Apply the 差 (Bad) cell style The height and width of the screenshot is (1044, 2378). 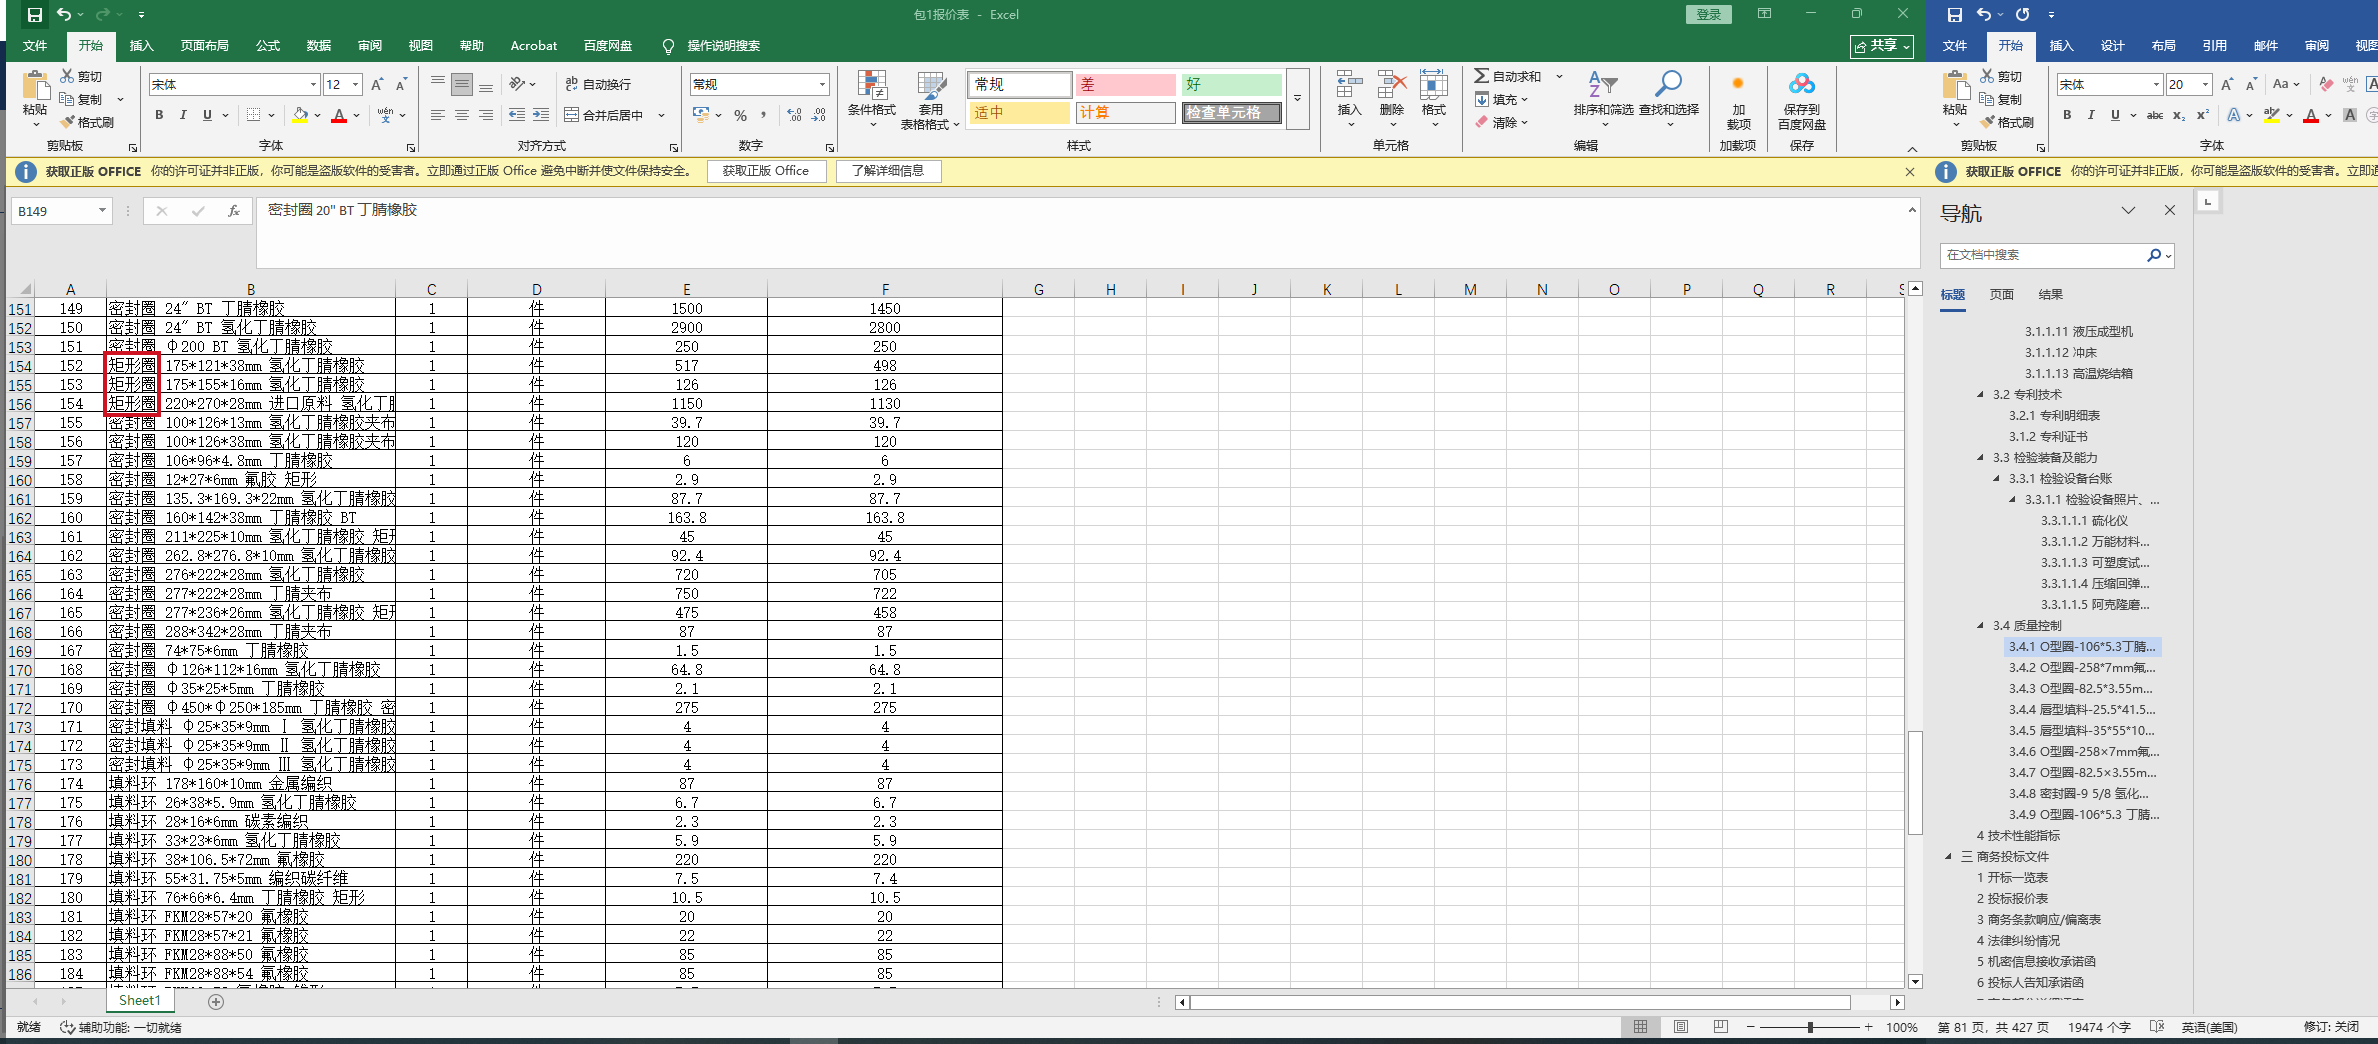coord(1125,85)
